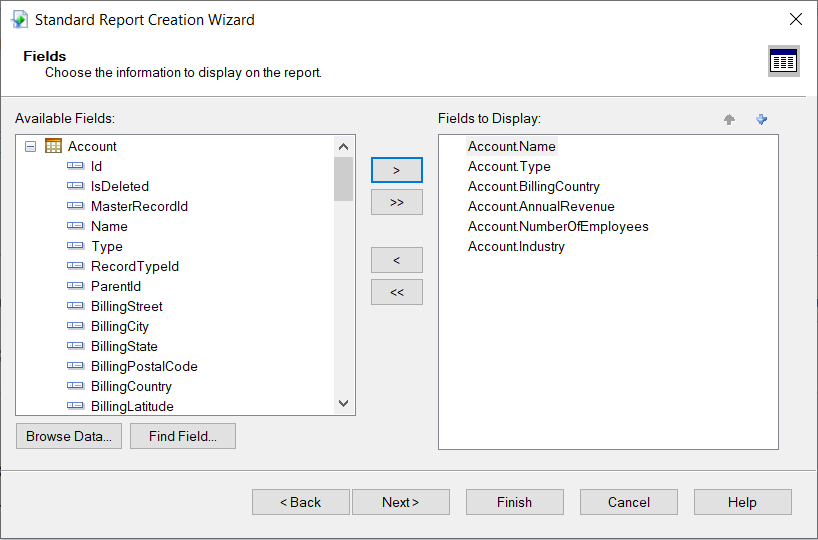Screen dimensions: 818x540
Task: Remove all fields with << button
Action: coord(396,292)
